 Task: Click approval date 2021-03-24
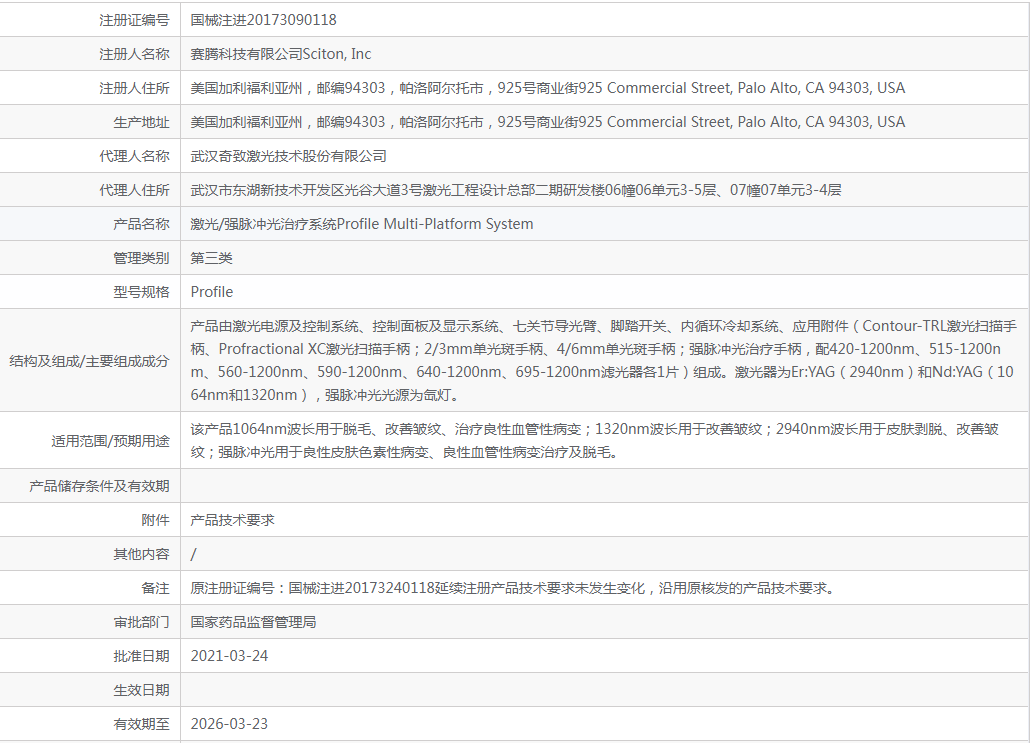coord(229,656)
